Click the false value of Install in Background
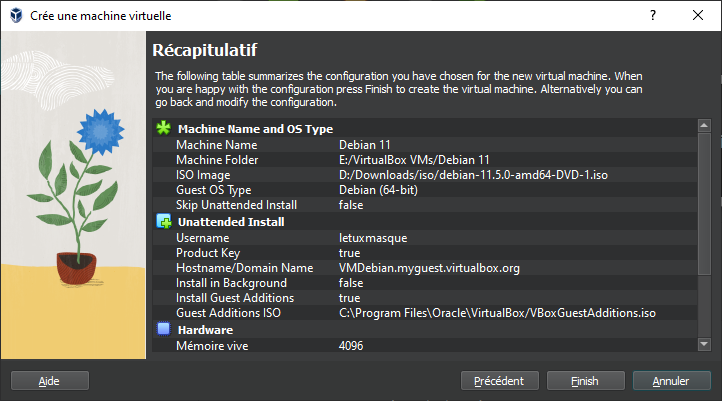 point(351,283)
